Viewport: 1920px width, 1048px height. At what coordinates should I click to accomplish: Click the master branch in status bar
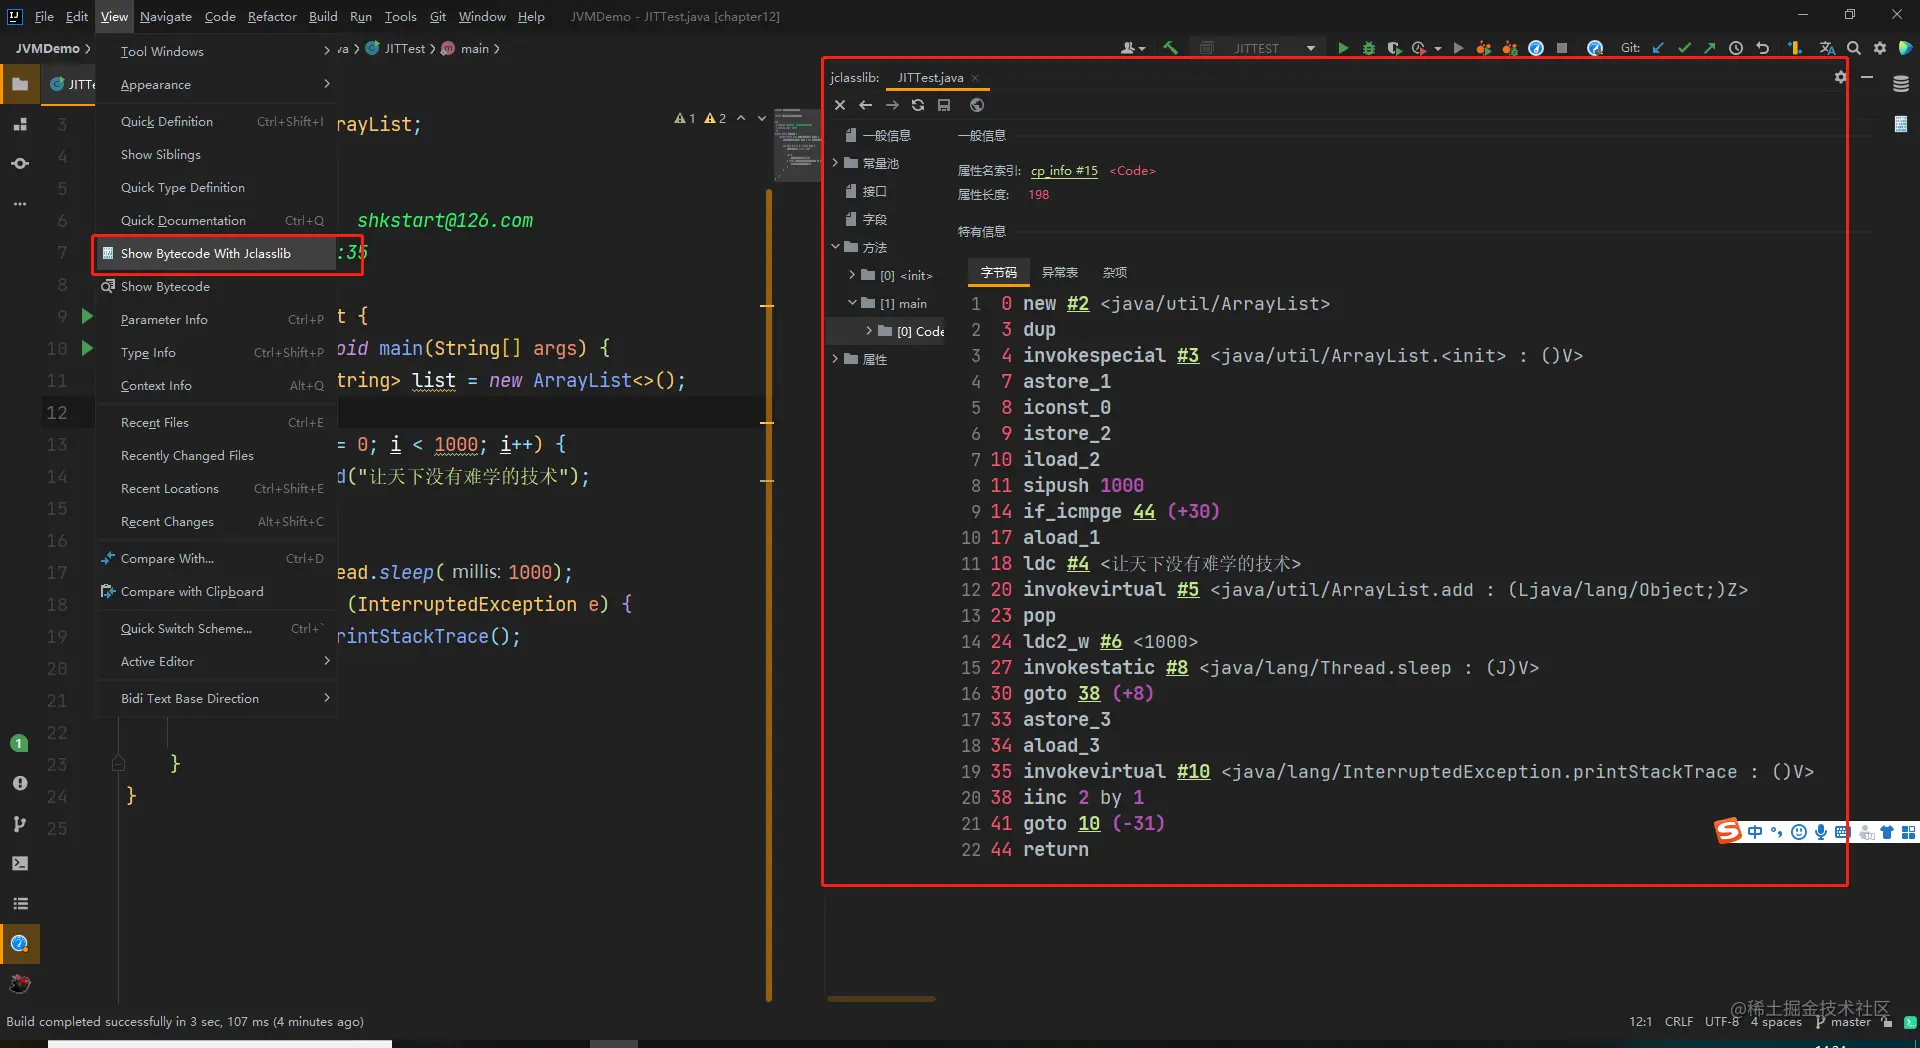pos(1843,1022)
